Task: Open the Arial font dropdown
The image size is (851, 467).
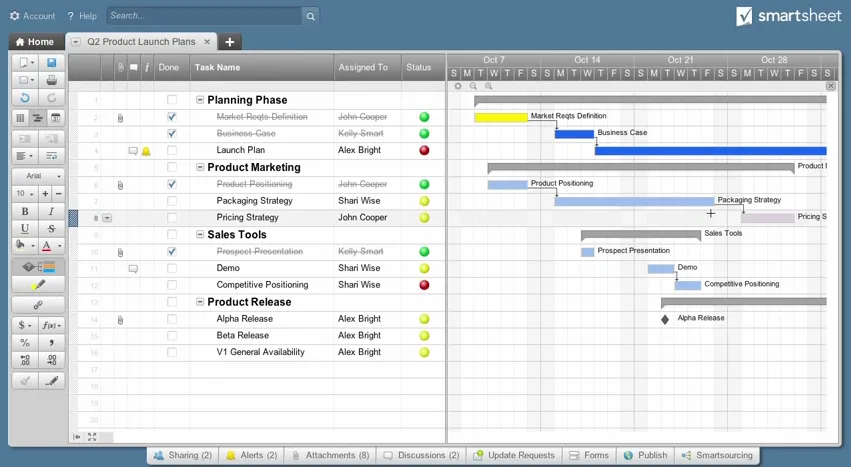Action: tap(39, 176)
